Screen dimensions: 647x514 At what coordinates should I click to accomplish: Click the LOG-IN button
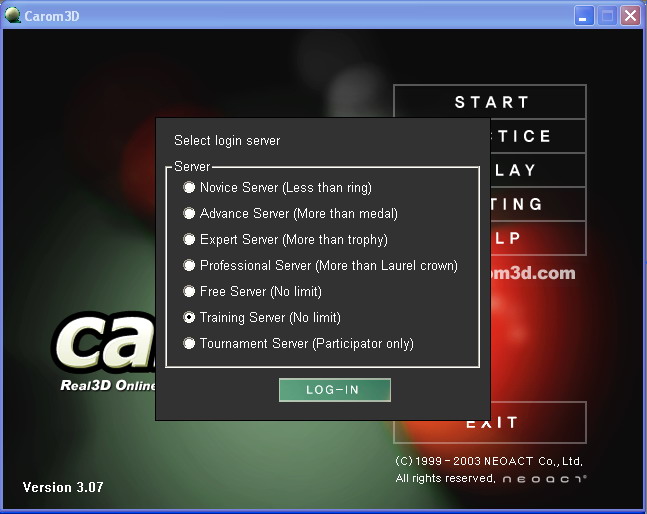pyautogui.click(x=335, y=390)
